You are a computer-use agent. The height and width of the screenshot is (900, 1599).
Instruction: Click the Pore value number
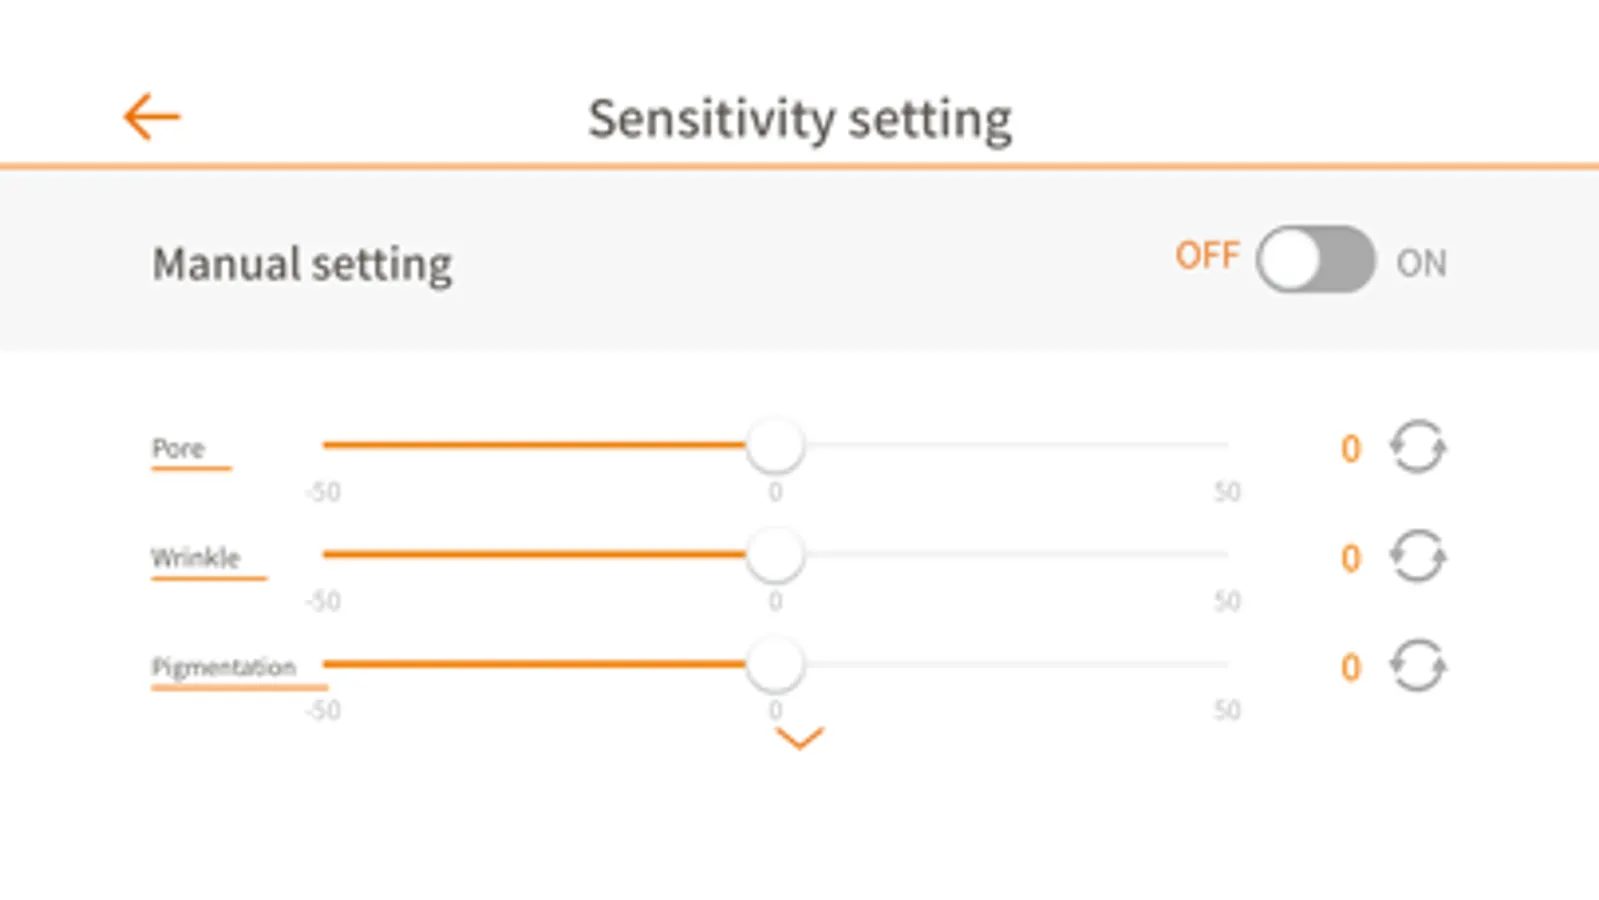coord(1351,449)
